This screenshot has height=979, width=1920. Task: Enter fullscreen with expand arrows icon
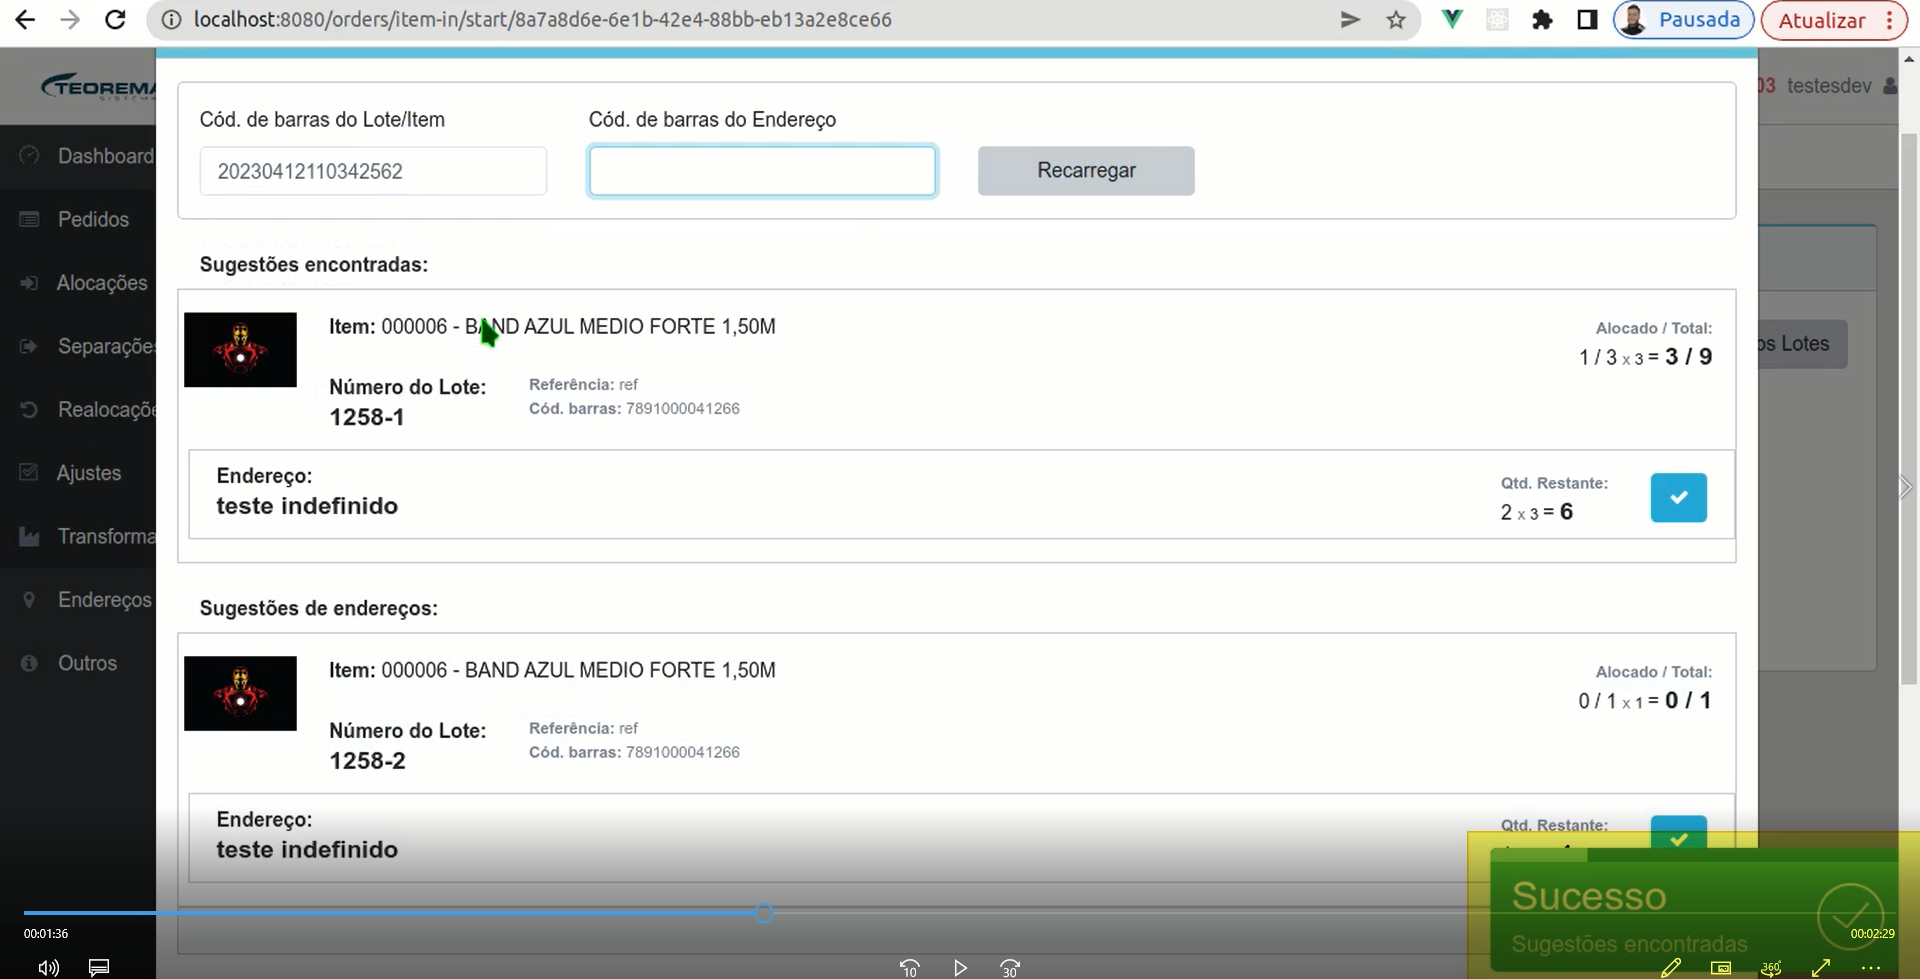click(x=1821, y=968)
